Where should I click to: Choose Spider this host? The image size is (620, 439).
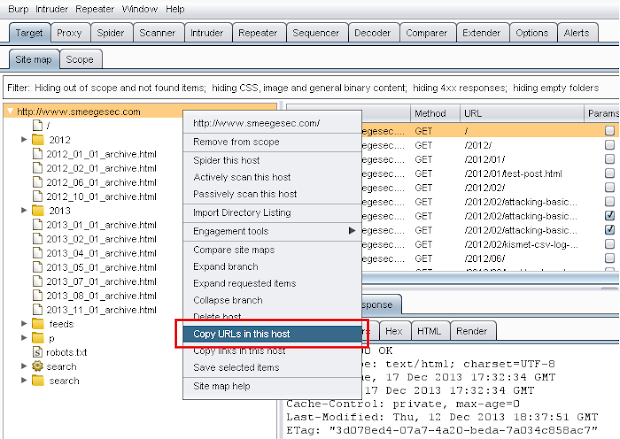click(272, 160)
